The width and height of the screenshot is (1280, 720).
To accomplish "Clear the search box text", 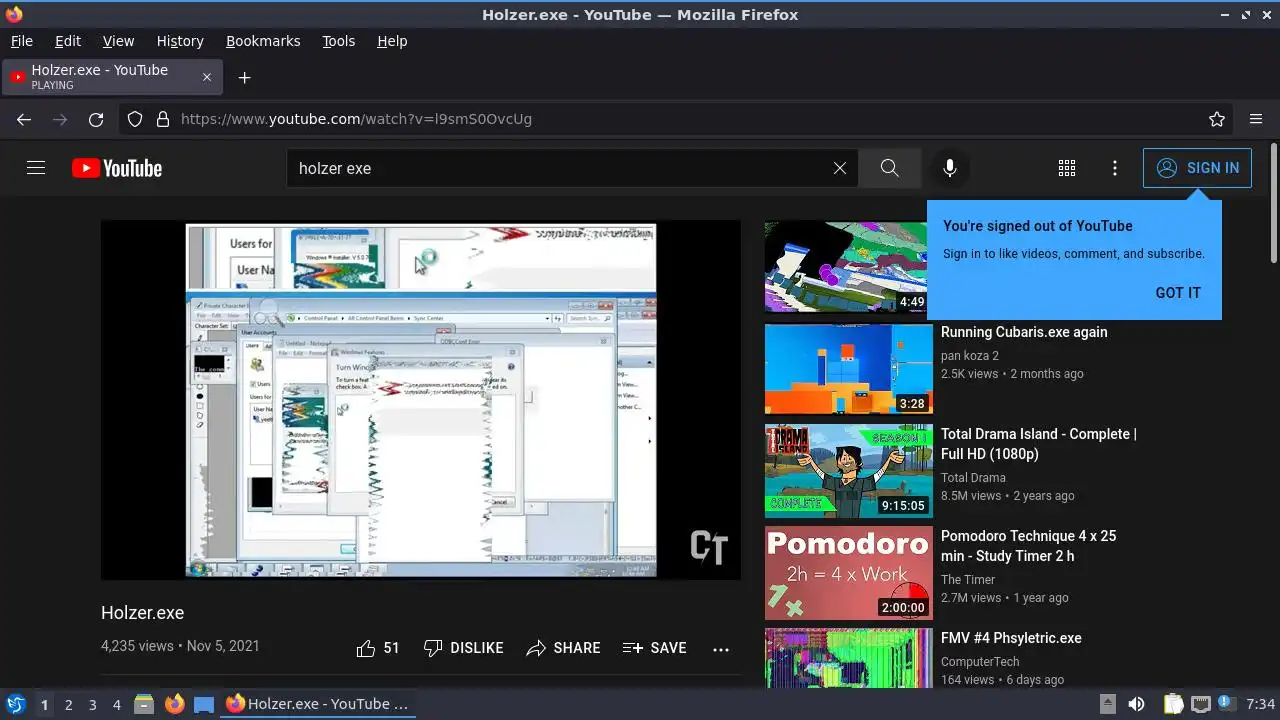I will tap(840, 168).
